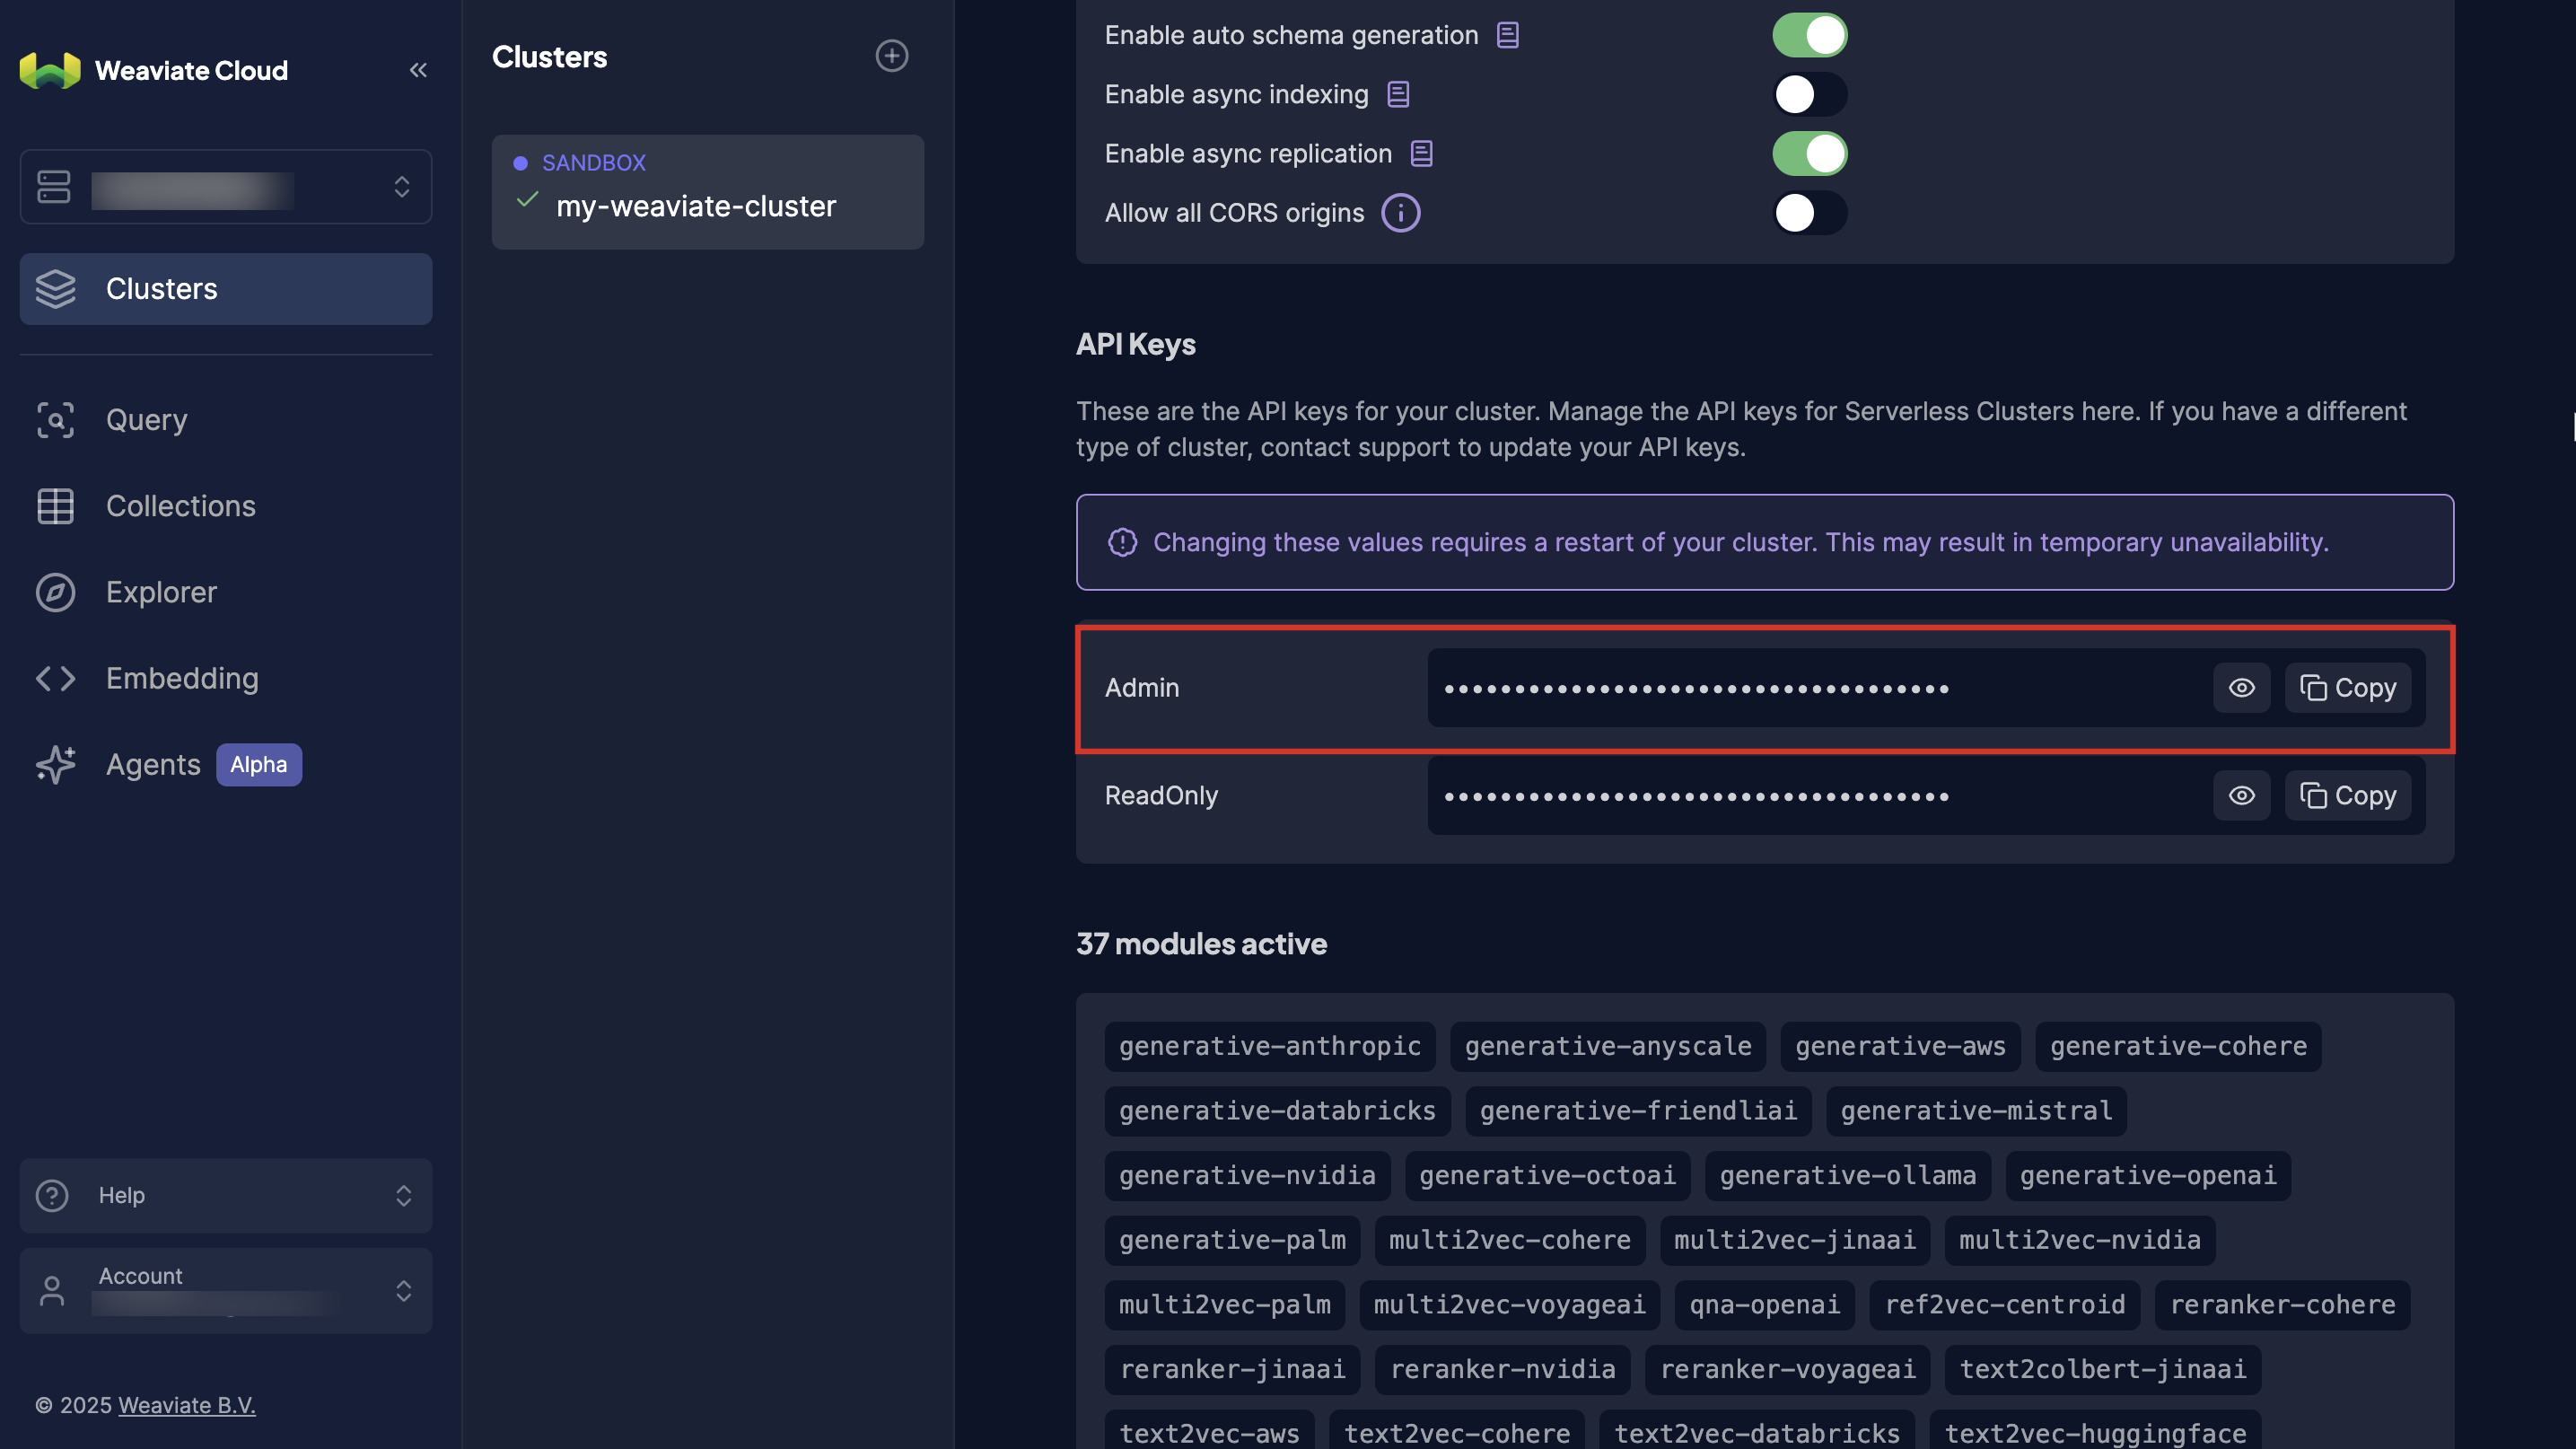Click the Weaviate Cloud logo
The height and width of the screenshot is (1449, 2576).
tap(50, 70)
